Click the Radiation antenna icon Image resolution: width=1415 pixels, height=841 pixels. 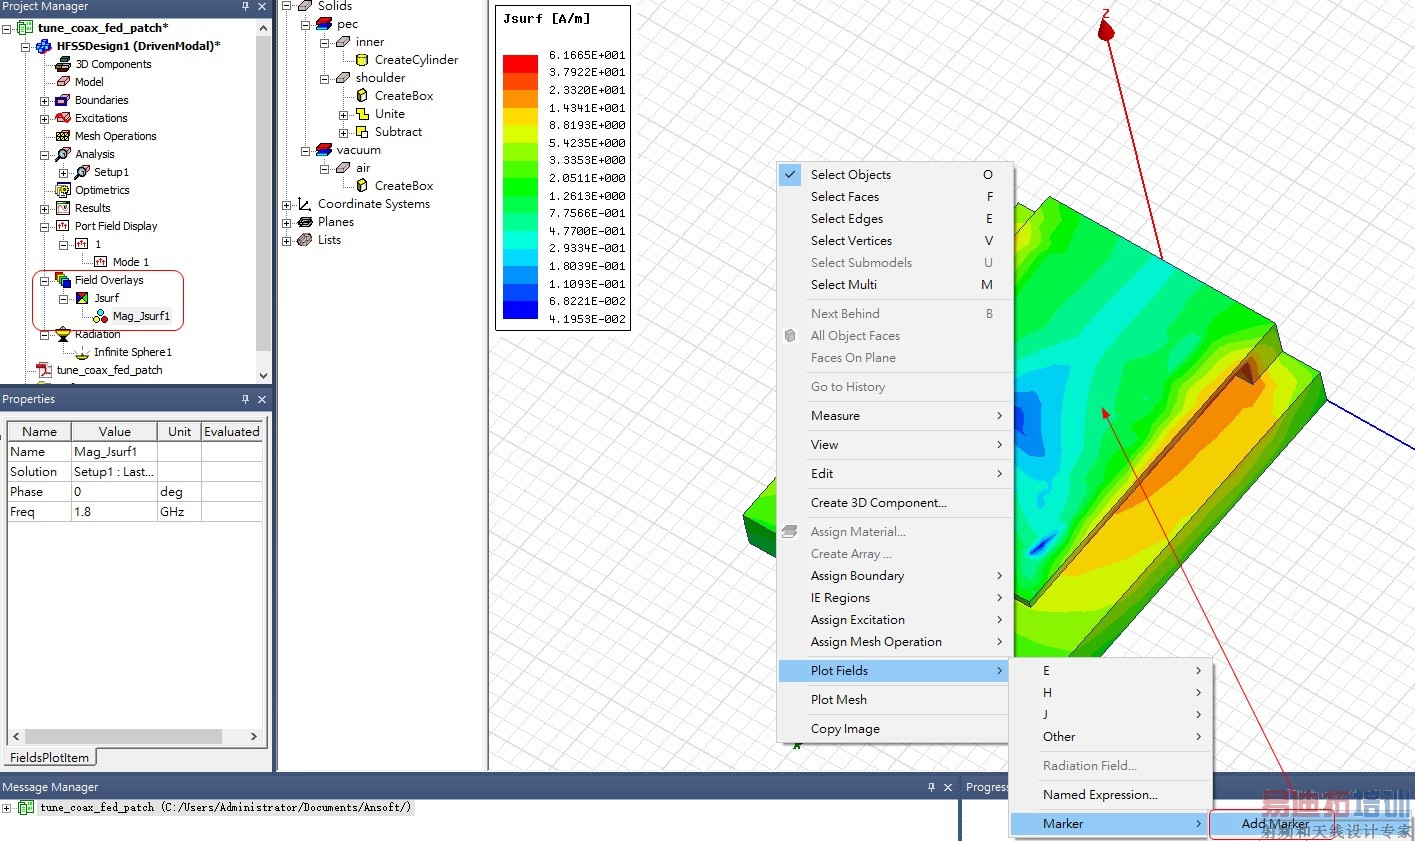click(x=63, y=334)
